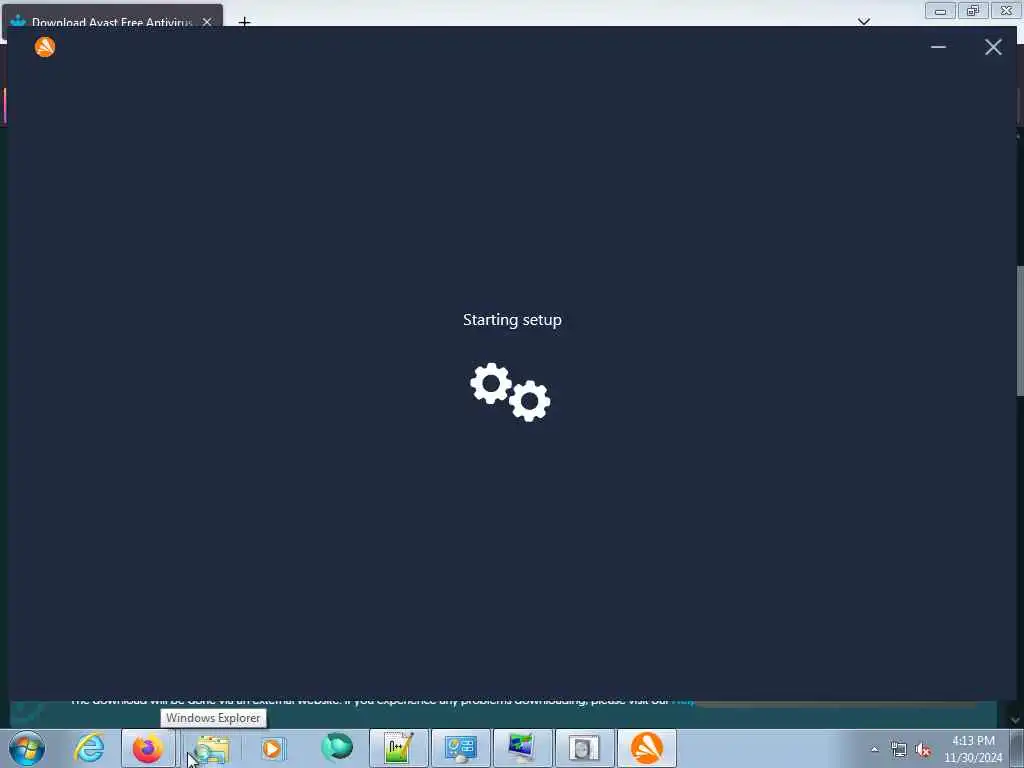Viewport: 1024px width, 768px height.
Task: Click the muted volume tray icon
Action: [x=923, y=750]
